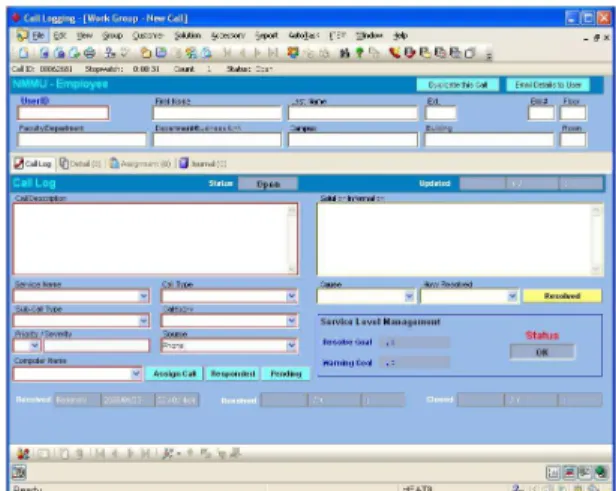
Task: Click the icon at the bottom-left above Ready
Action: click(x=19, y=473)
